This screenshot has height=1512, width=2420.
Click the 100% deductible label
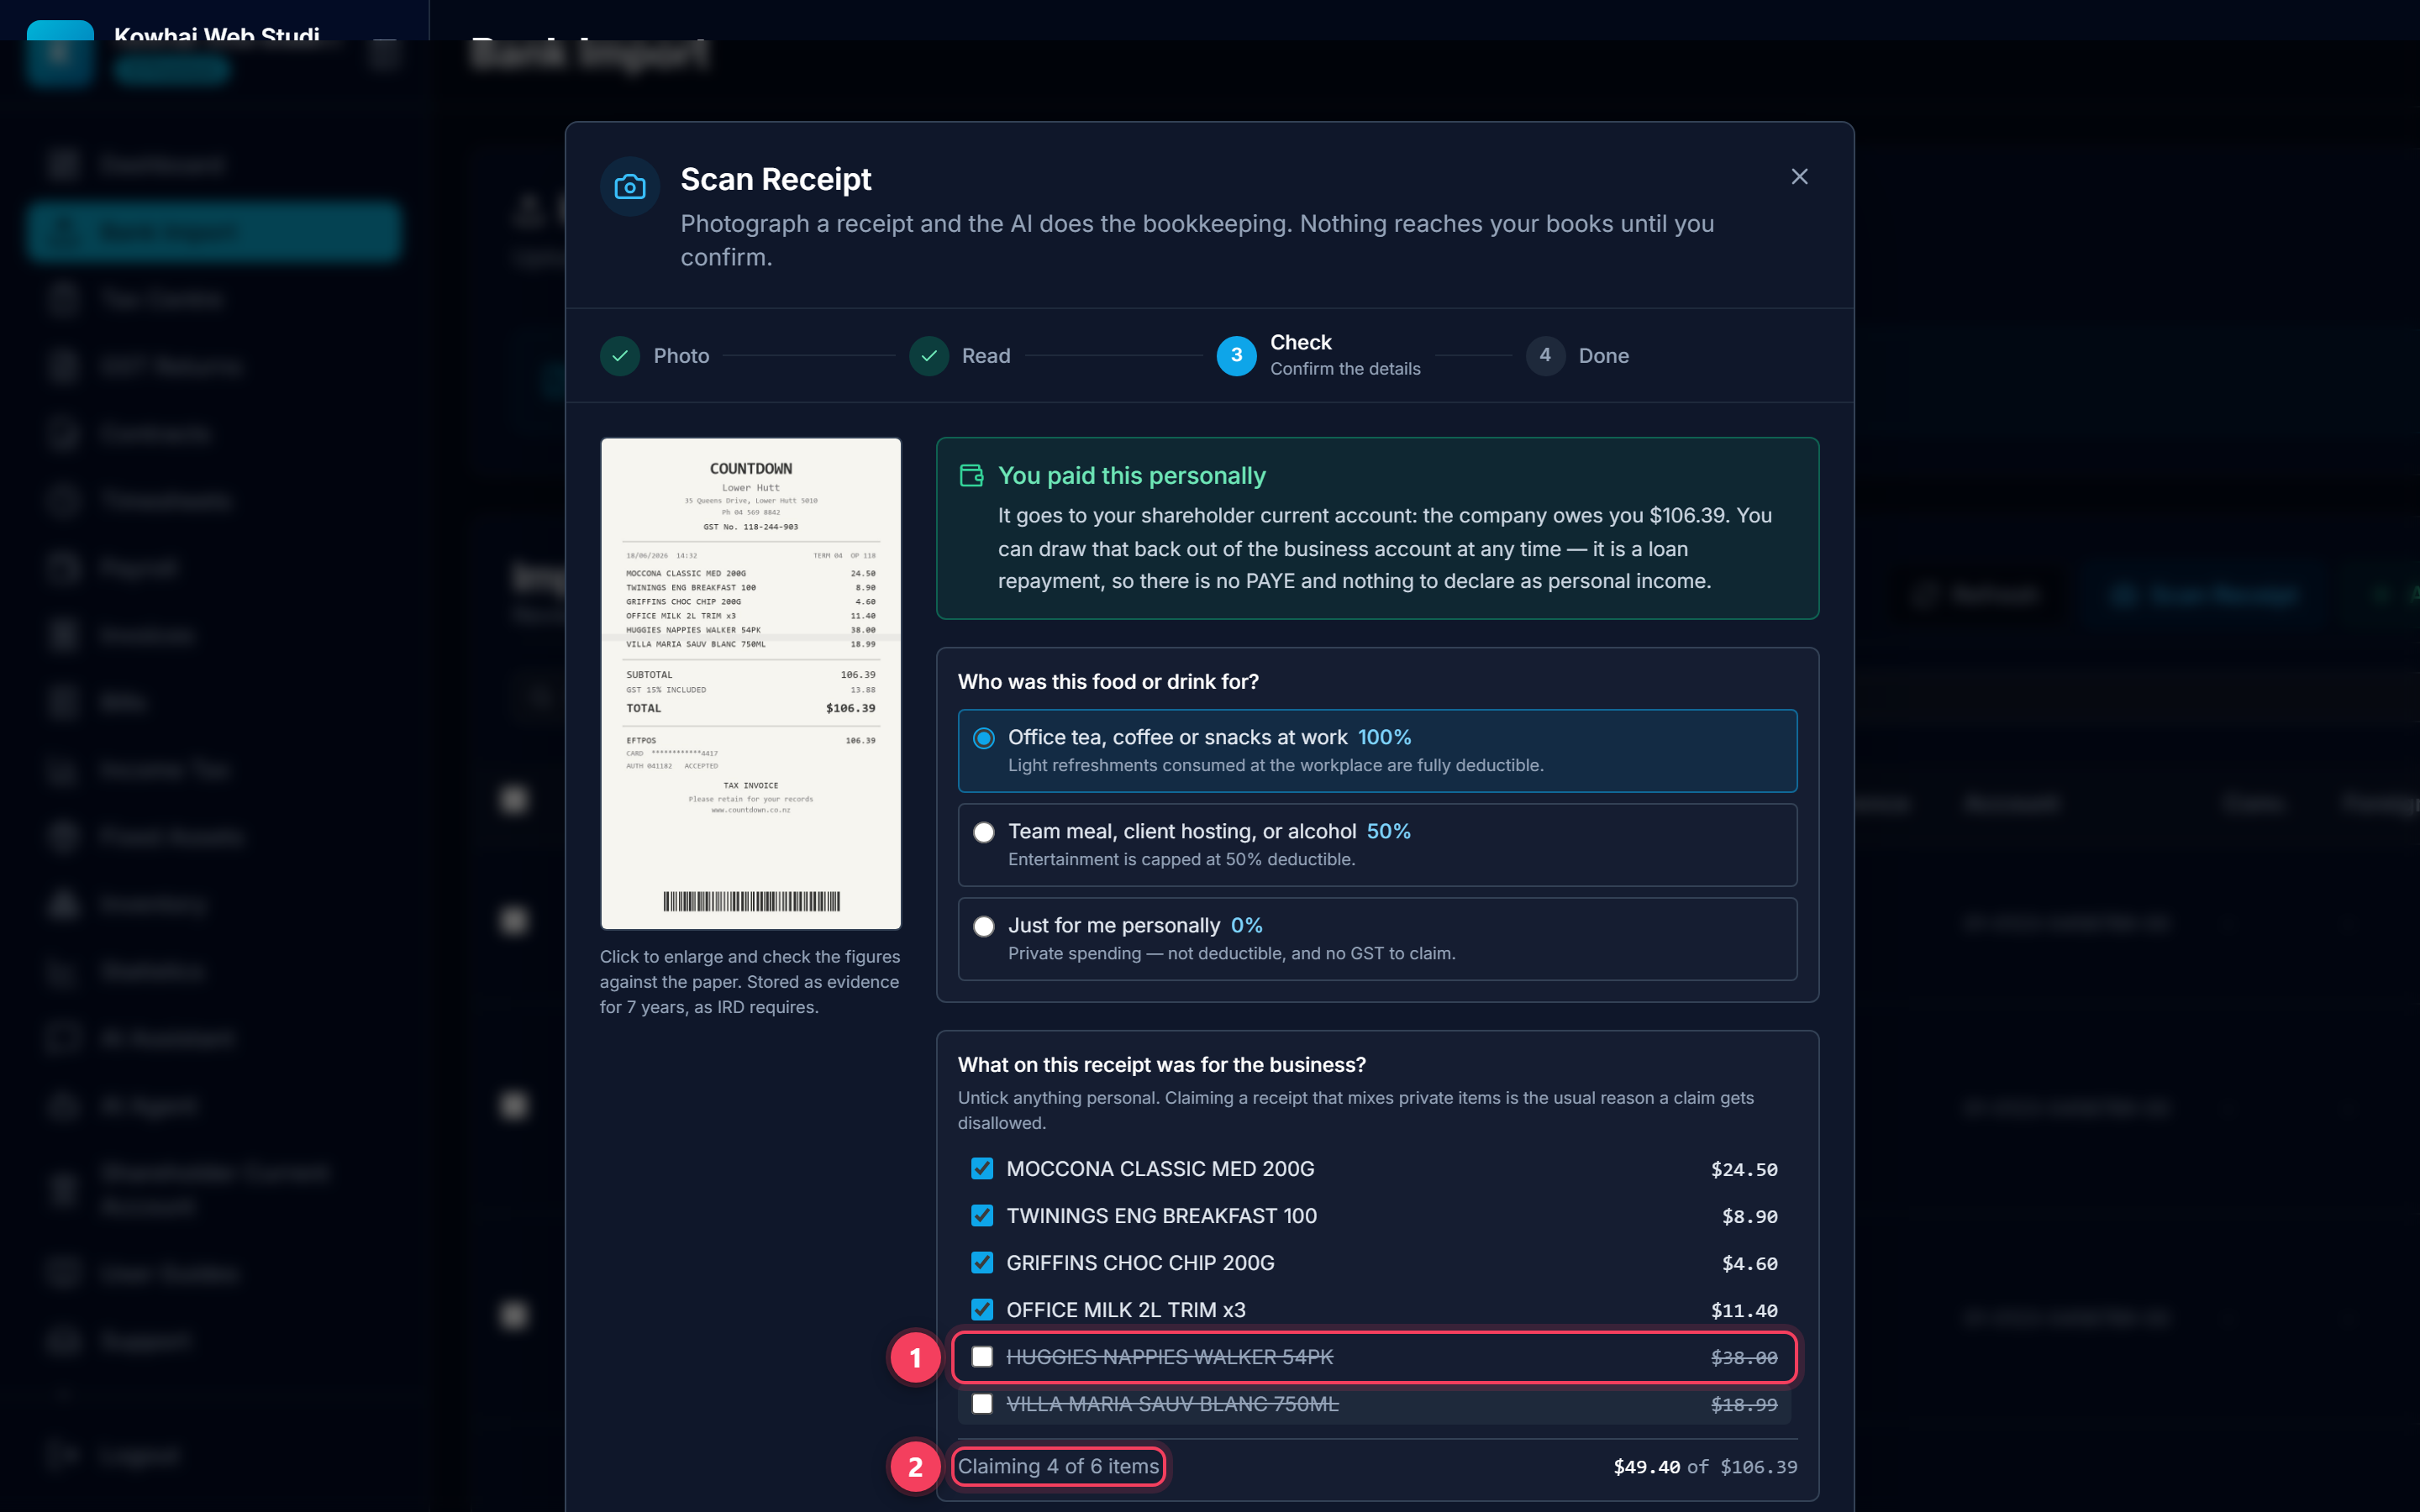1384,737
